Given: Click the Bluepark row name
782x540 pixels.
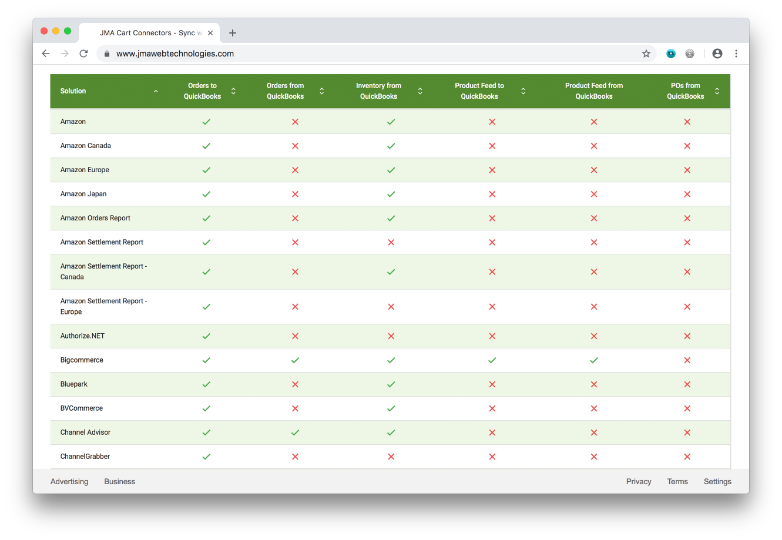Looking at the screenshot, I should coord(73,384).
